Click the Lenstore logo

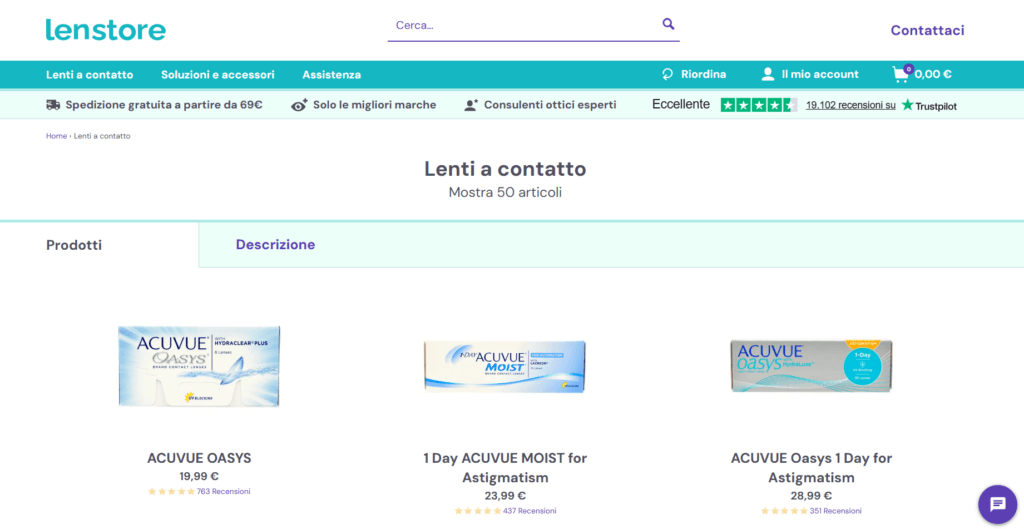click(x=106, y=30)
